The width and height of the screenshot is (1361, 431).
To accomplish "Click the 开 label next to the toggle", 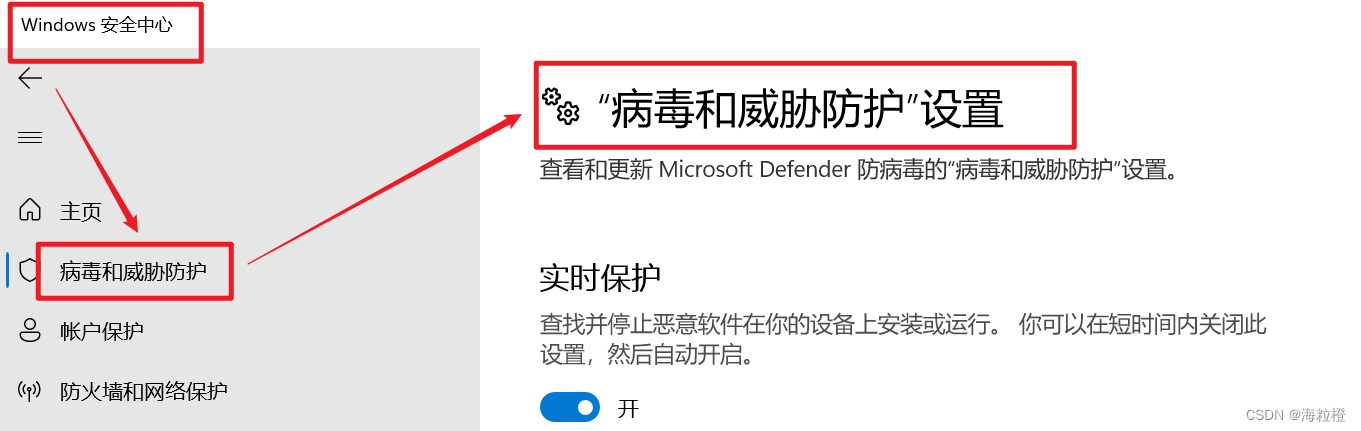I will click(x=628, y=408).
